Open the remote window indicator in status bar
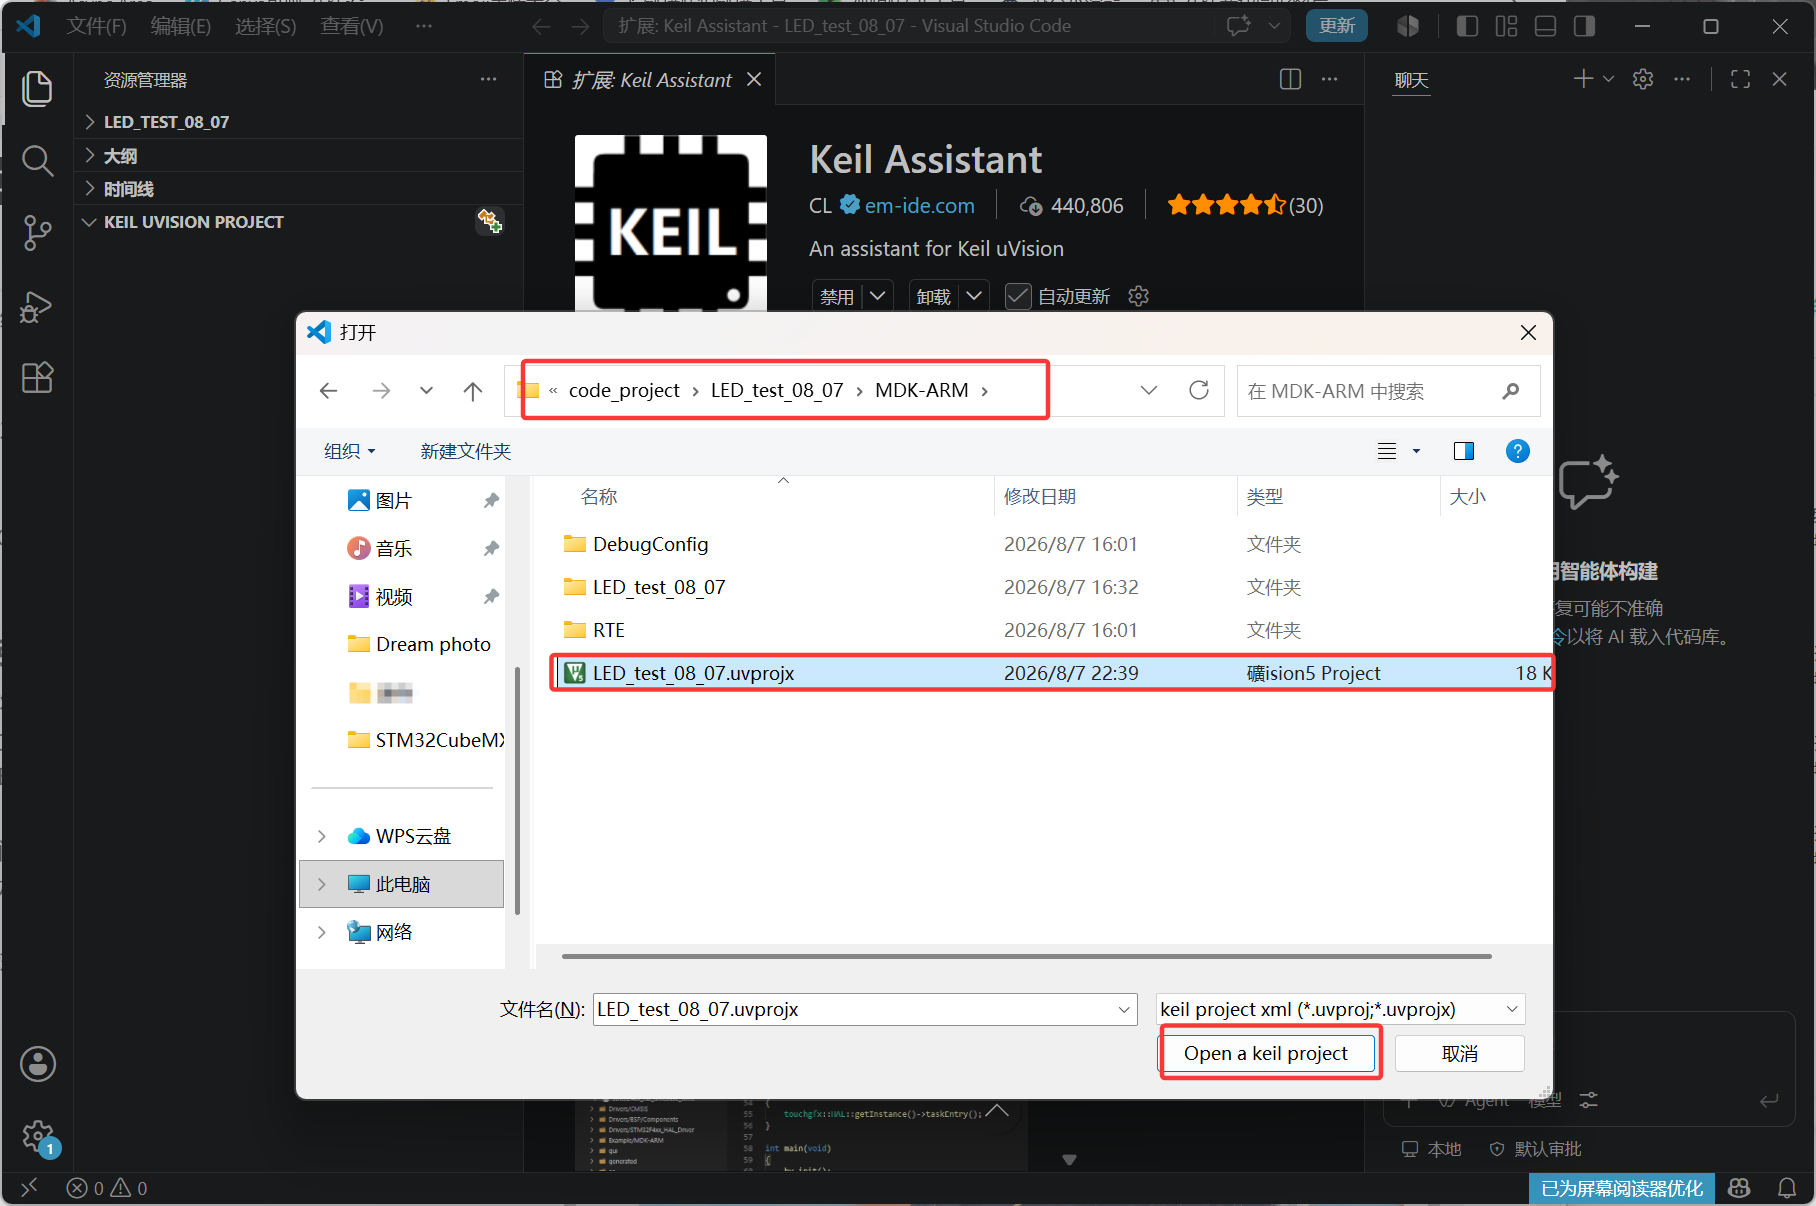1816x1206 pixels. (x=29, y=1188)
